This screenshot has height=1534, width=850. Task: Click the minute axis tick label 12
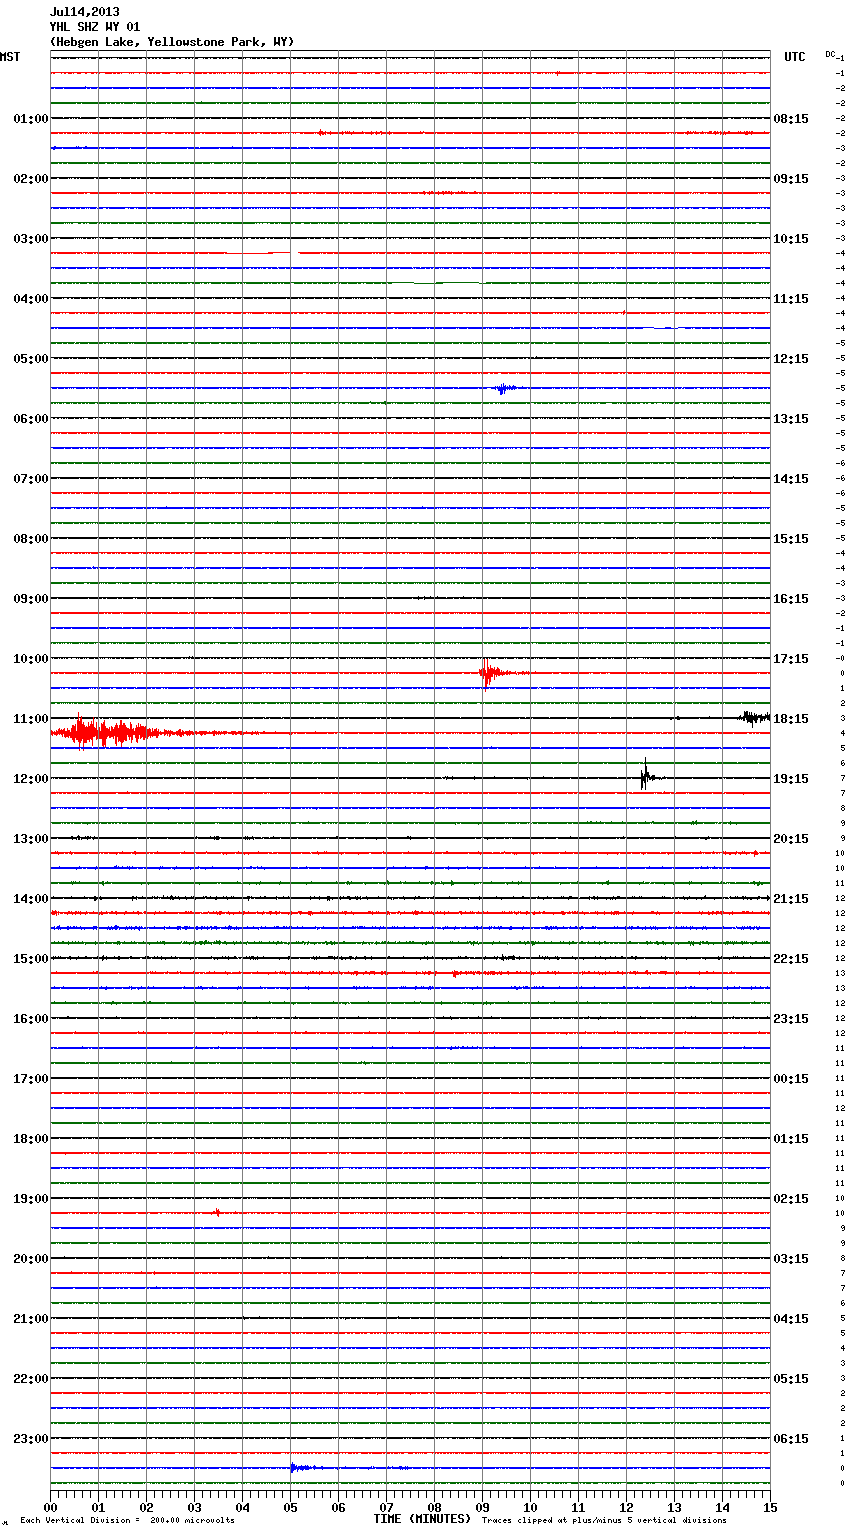[x=626, y=1507]
